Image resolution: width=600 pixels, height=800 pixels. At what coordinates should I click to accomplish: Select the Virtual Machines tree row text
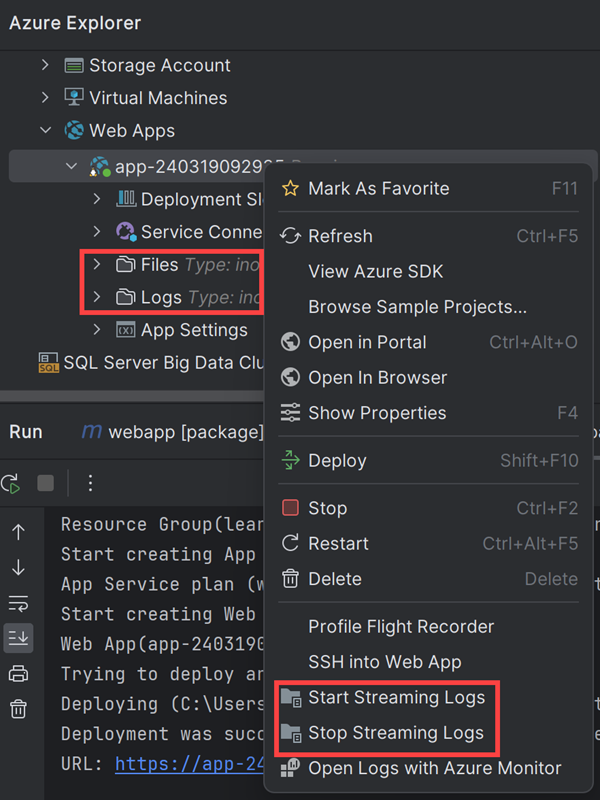(x=158, y=98)
